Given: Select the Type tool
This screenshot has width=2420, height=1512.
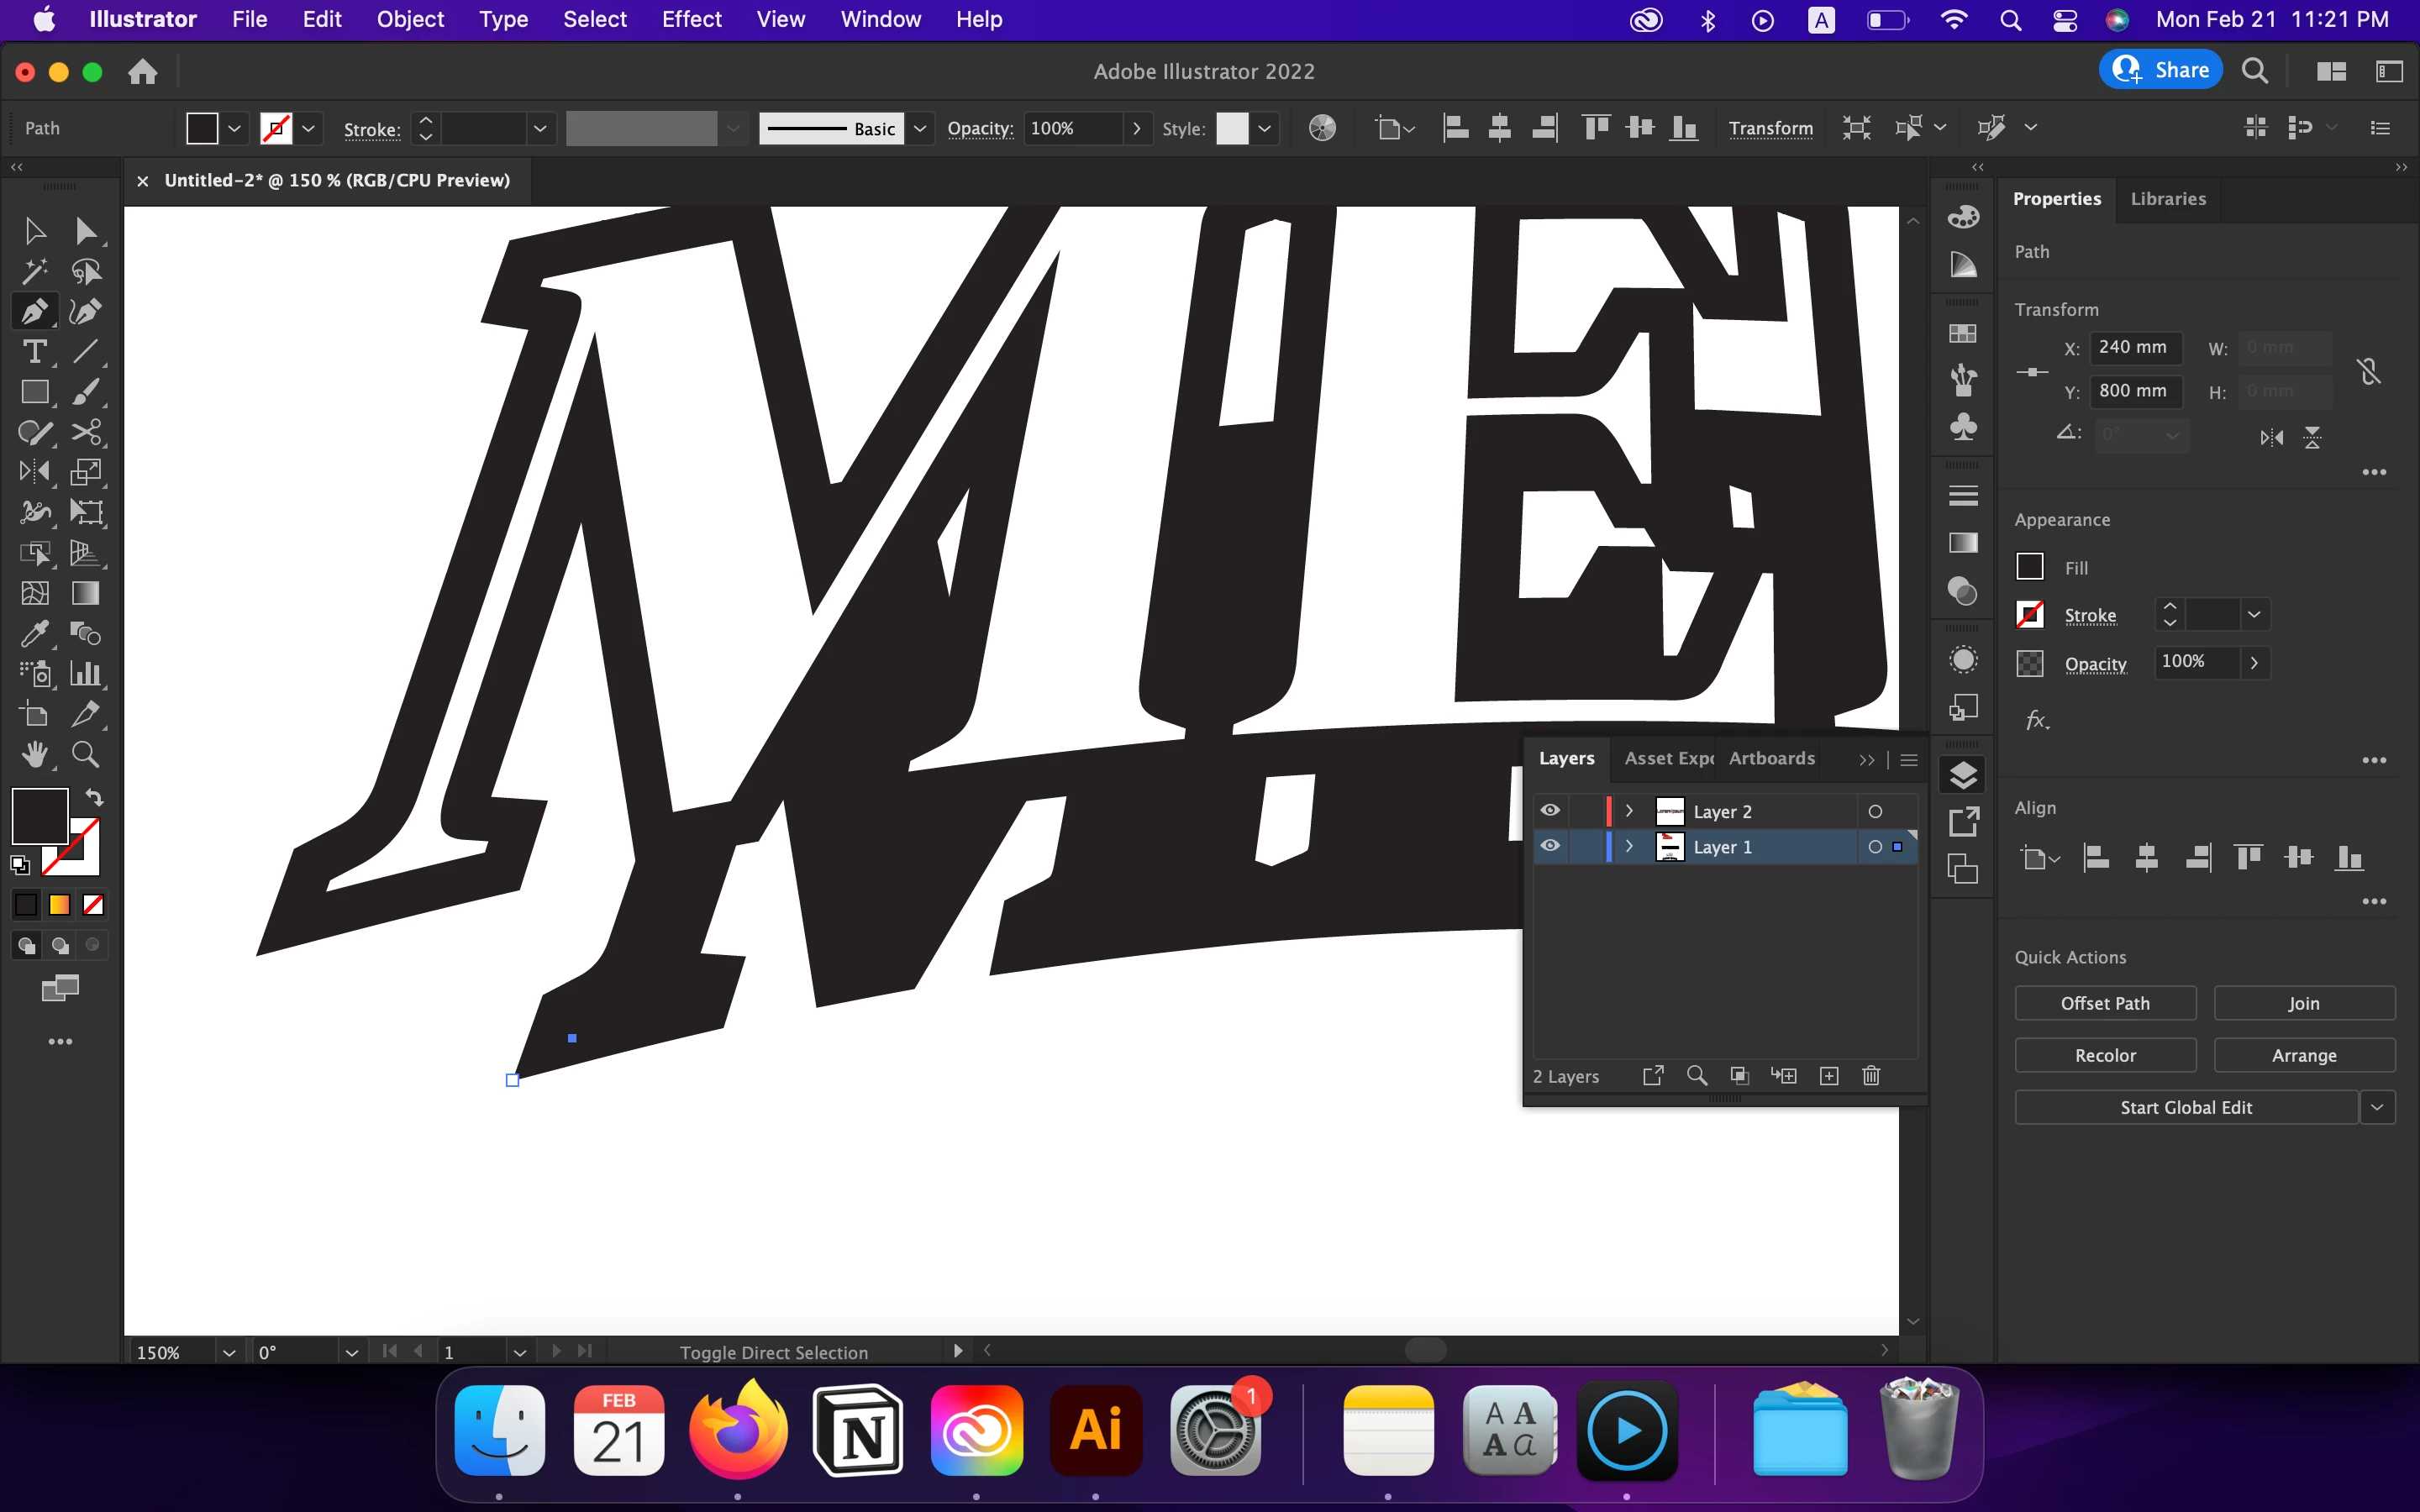Looking at the screenshot, I should tap(34, 352).
